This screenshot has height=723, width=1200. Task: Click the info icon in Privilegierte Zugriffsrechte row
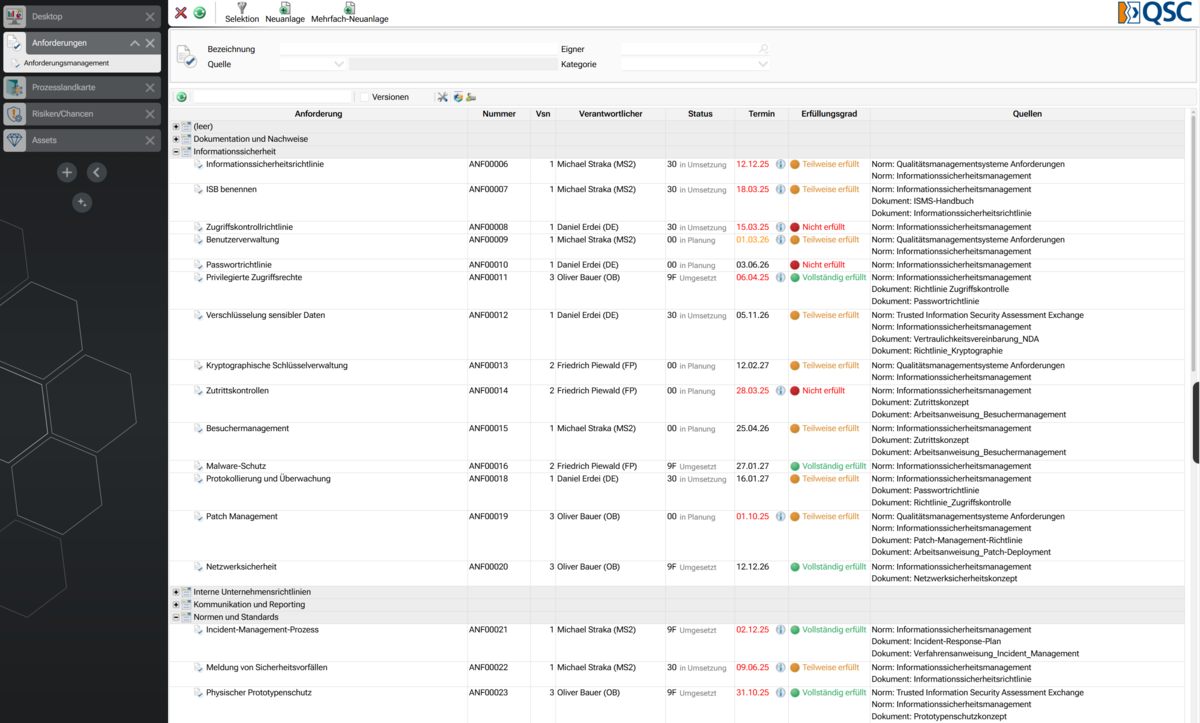point(781,277)
